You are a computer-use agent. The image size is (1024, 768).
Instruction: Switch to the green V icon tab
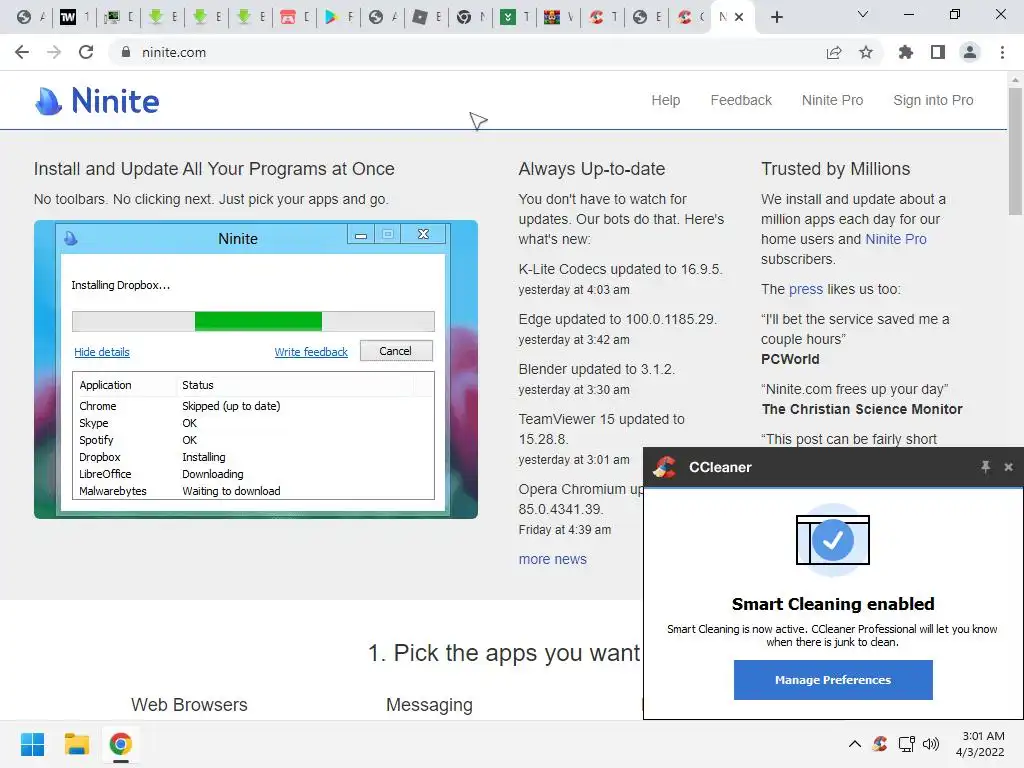tap(514, 17)
